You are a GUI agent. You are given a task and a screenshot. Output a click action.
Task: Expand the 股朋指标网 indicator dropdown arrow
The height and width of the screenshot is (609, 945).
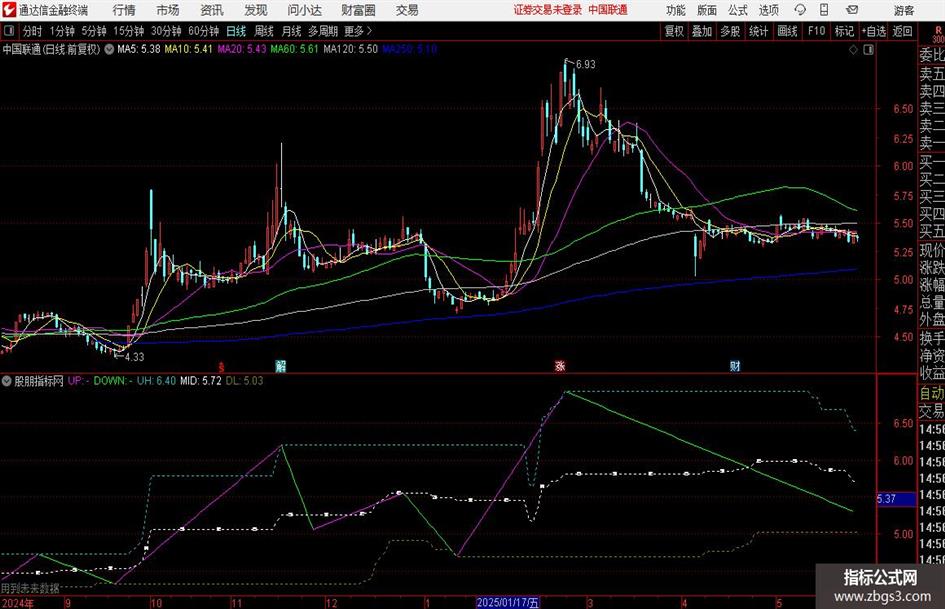(7, 381)
